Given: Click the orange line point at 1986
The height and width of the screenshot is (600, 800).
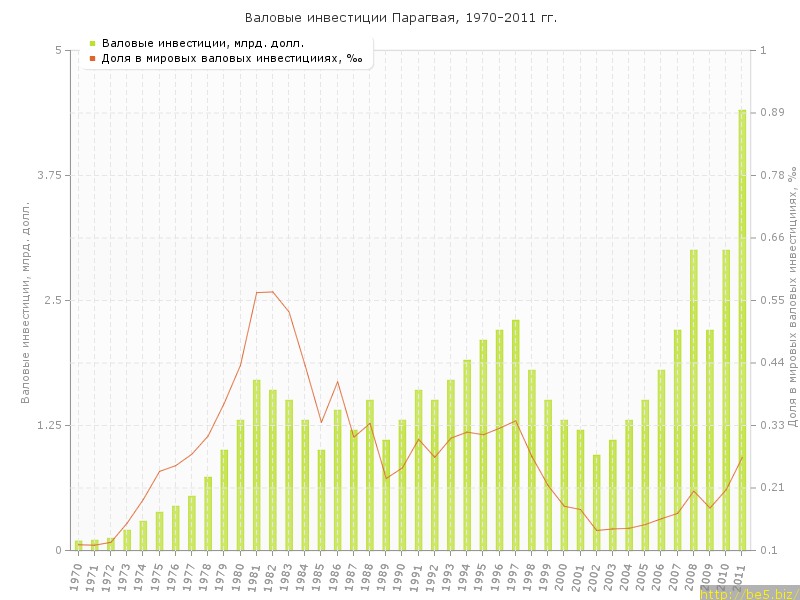Looking at the screenshot, I should pos(338,381).
